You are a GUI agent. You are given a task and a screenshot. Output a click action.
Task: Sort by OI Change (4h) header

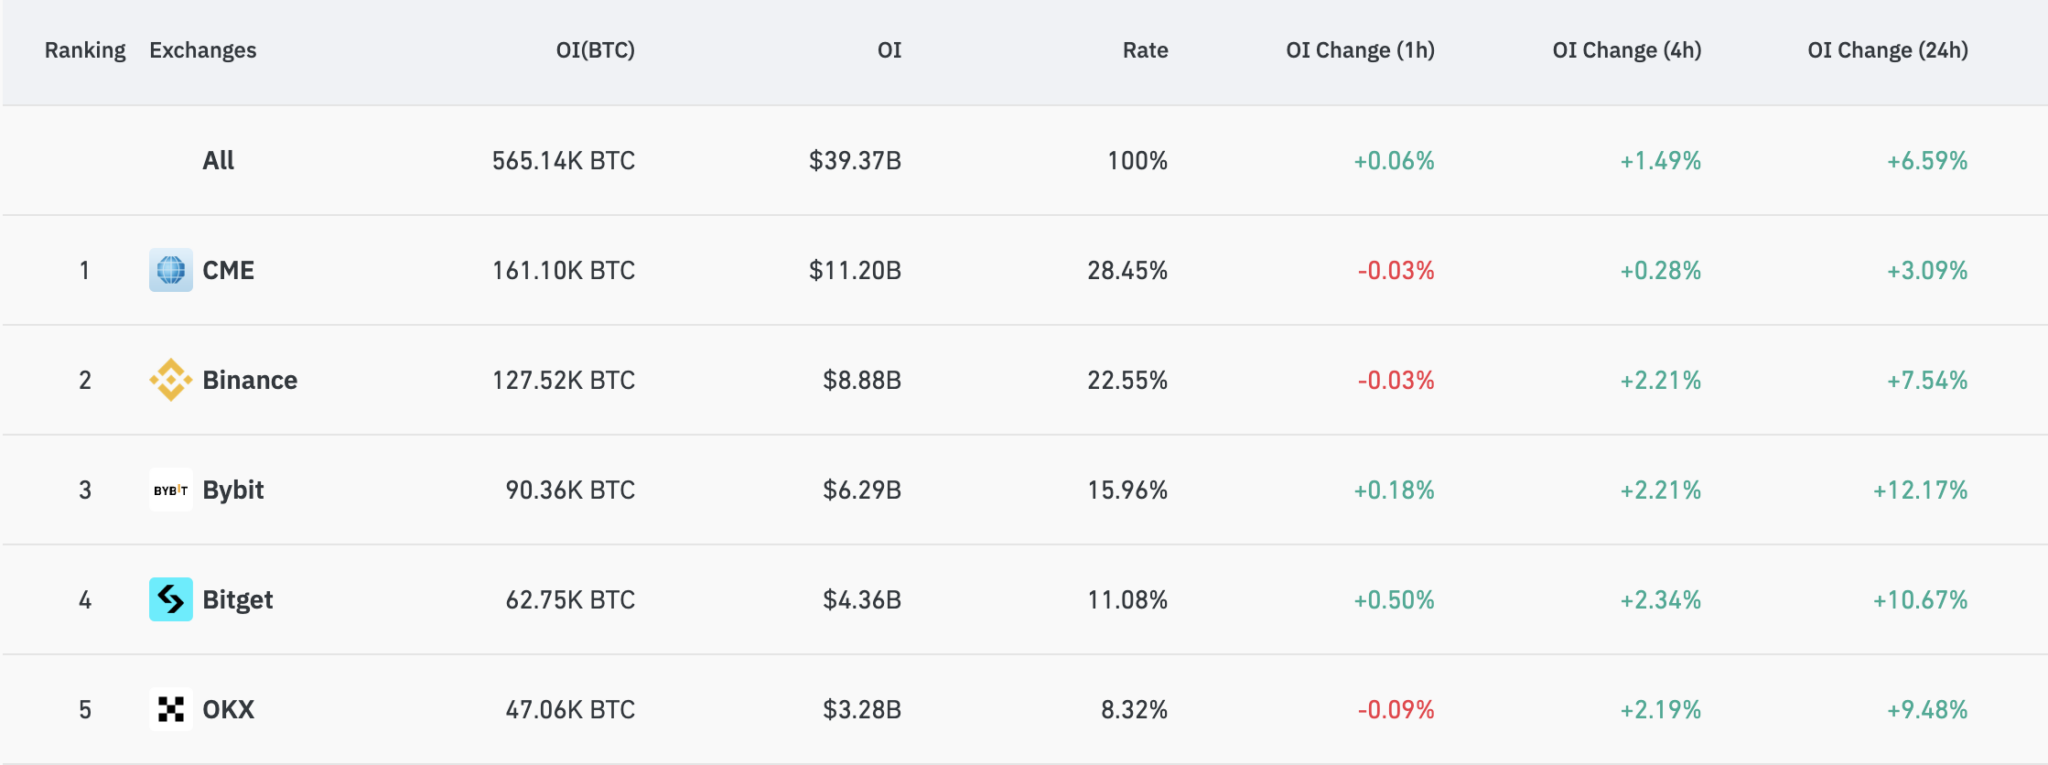1627,50
